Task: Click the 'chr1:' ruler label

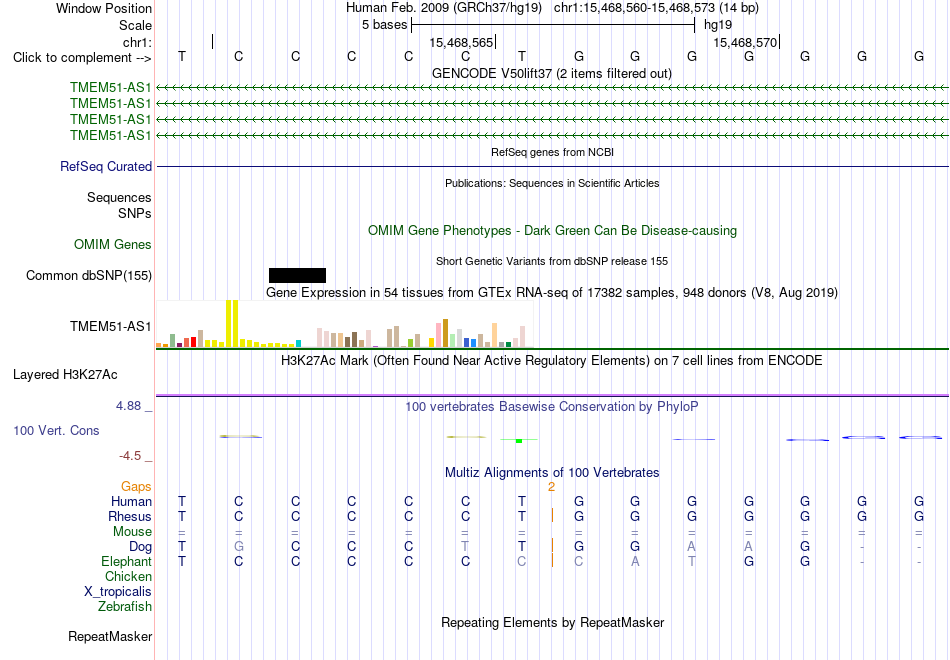Action: 138,42
